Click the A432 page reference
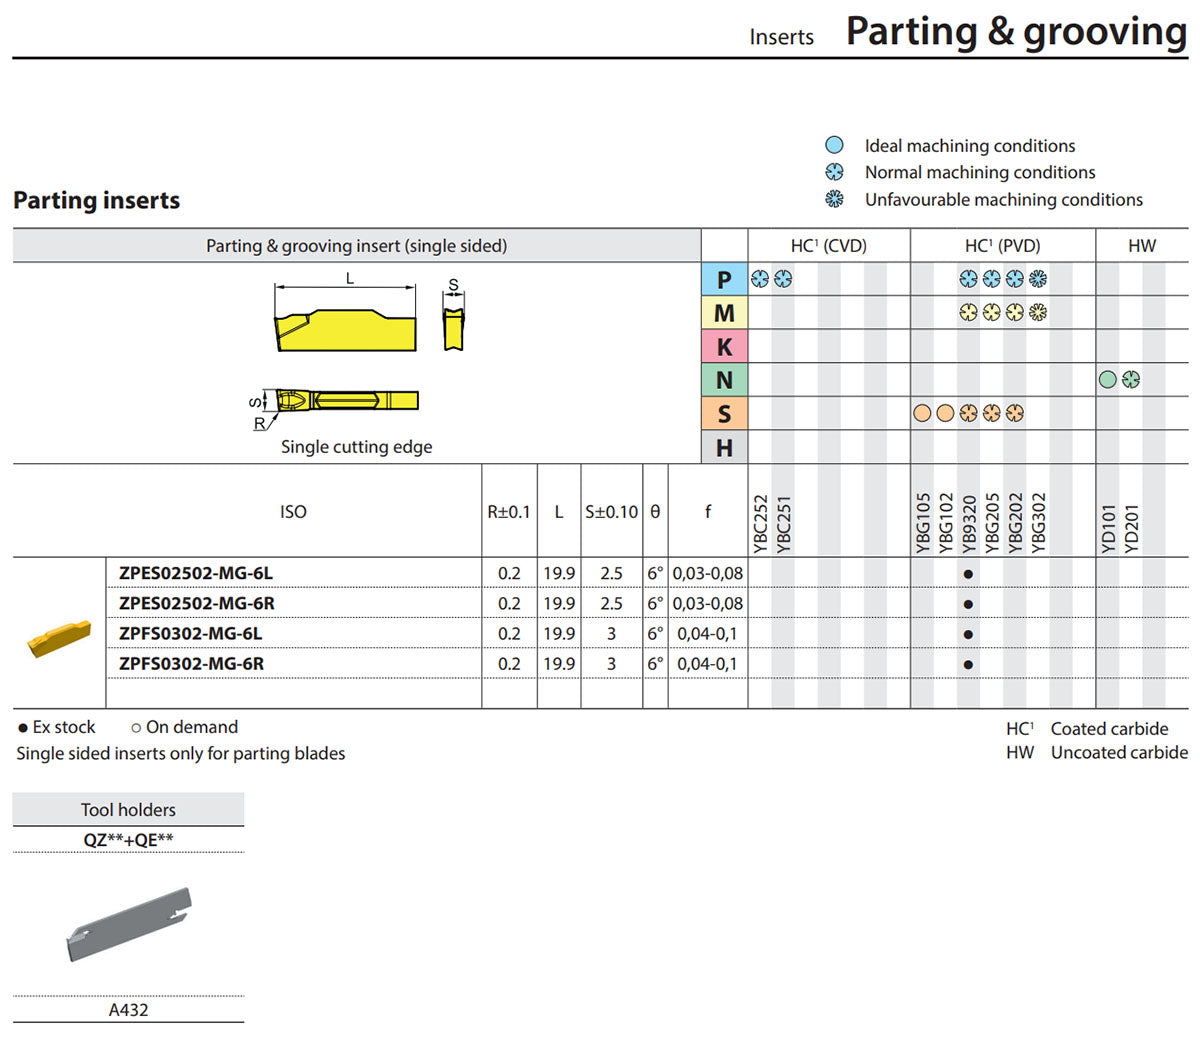 pos(128,1010)
